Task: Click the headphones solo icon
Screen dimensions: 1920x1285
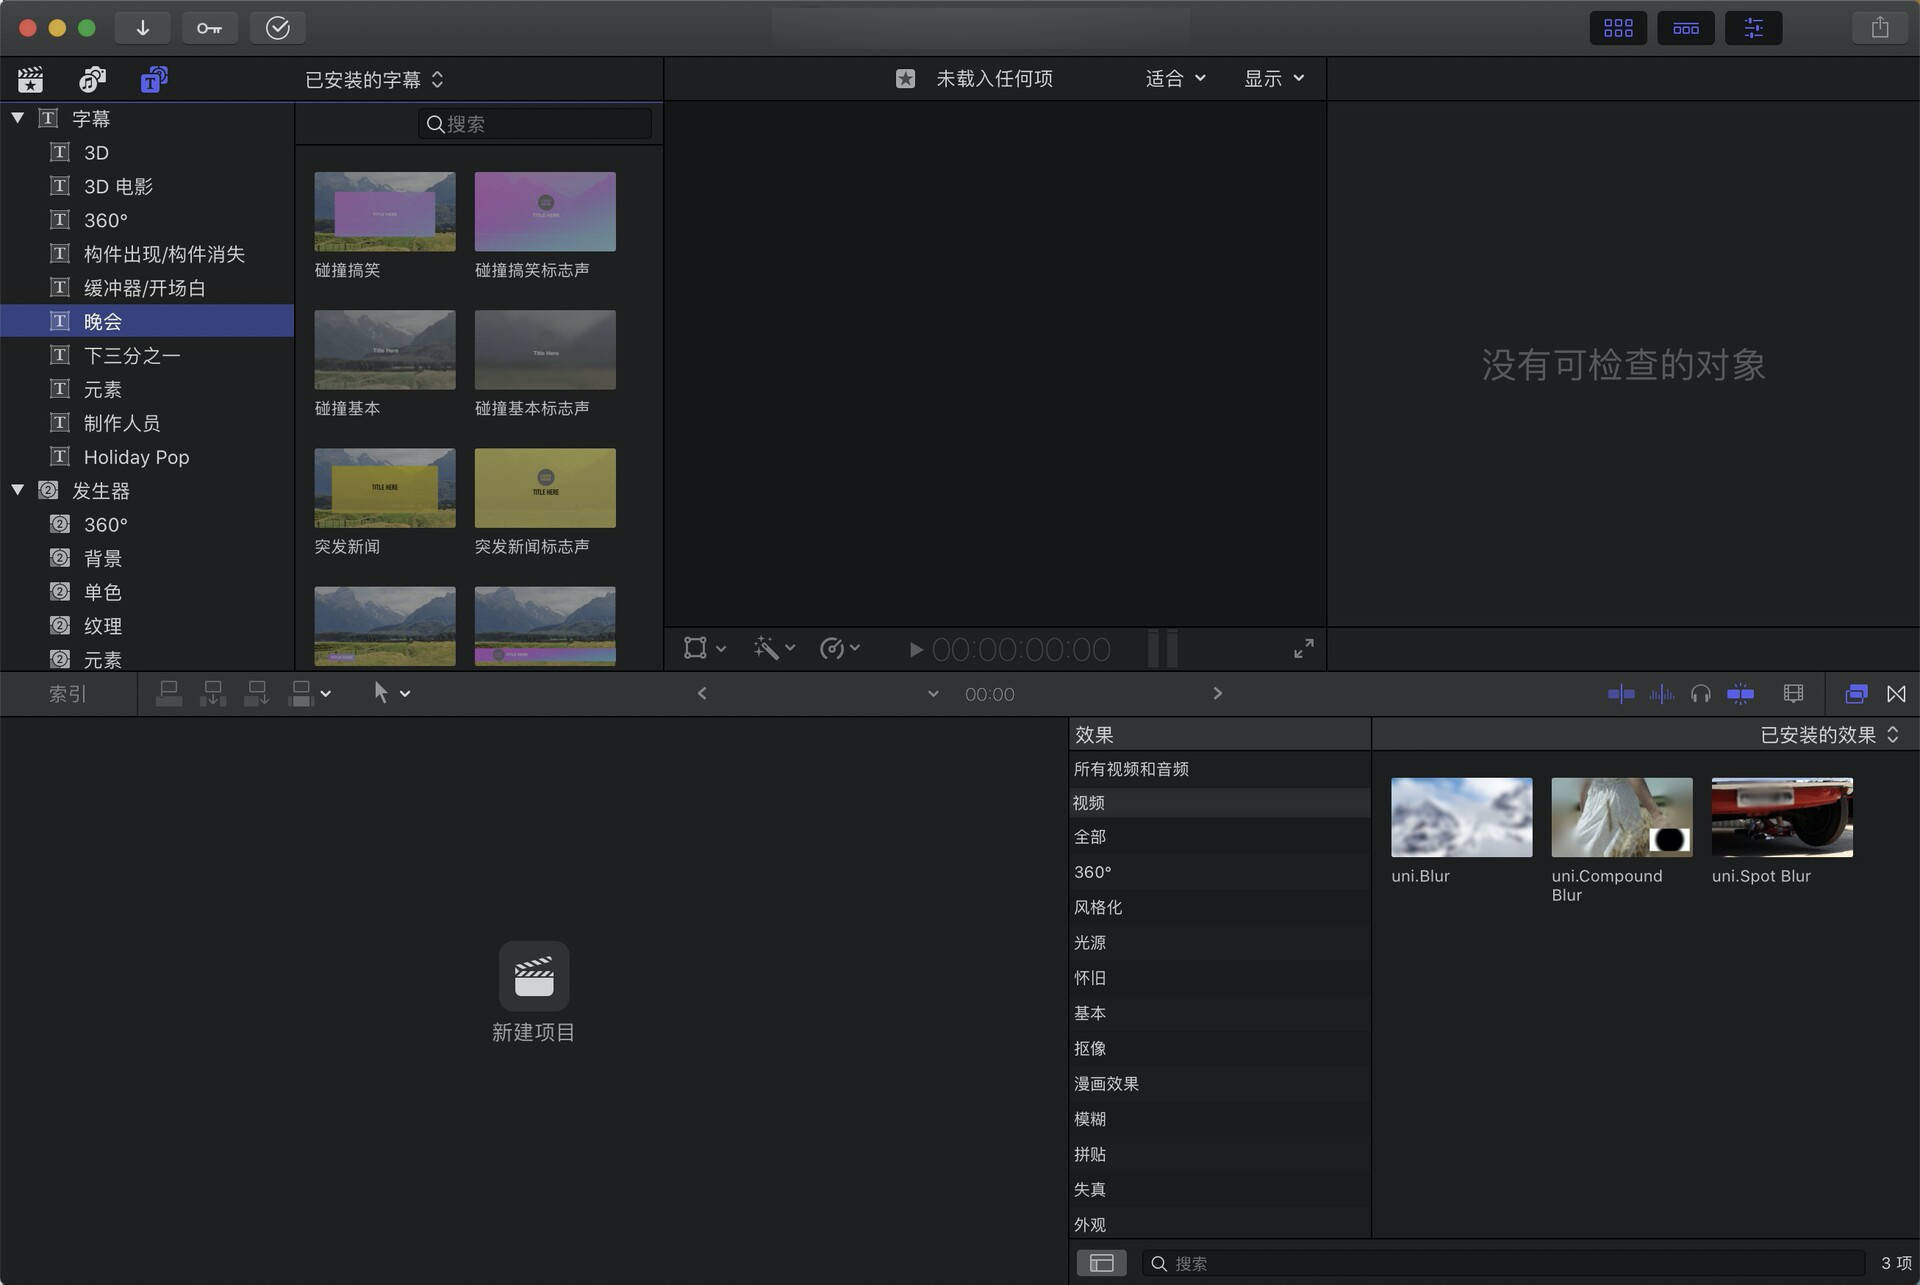Action: click(1700, 694)
